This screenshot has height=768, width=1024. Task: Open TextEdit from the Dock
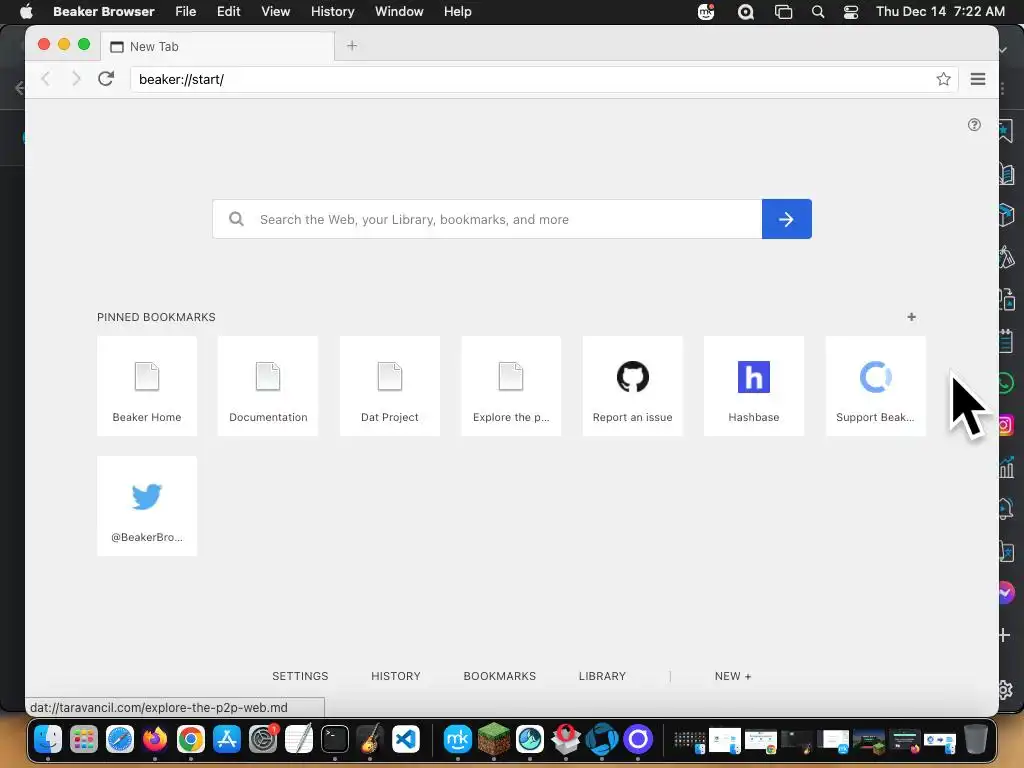pyautogui.click(x=299, y=739)
